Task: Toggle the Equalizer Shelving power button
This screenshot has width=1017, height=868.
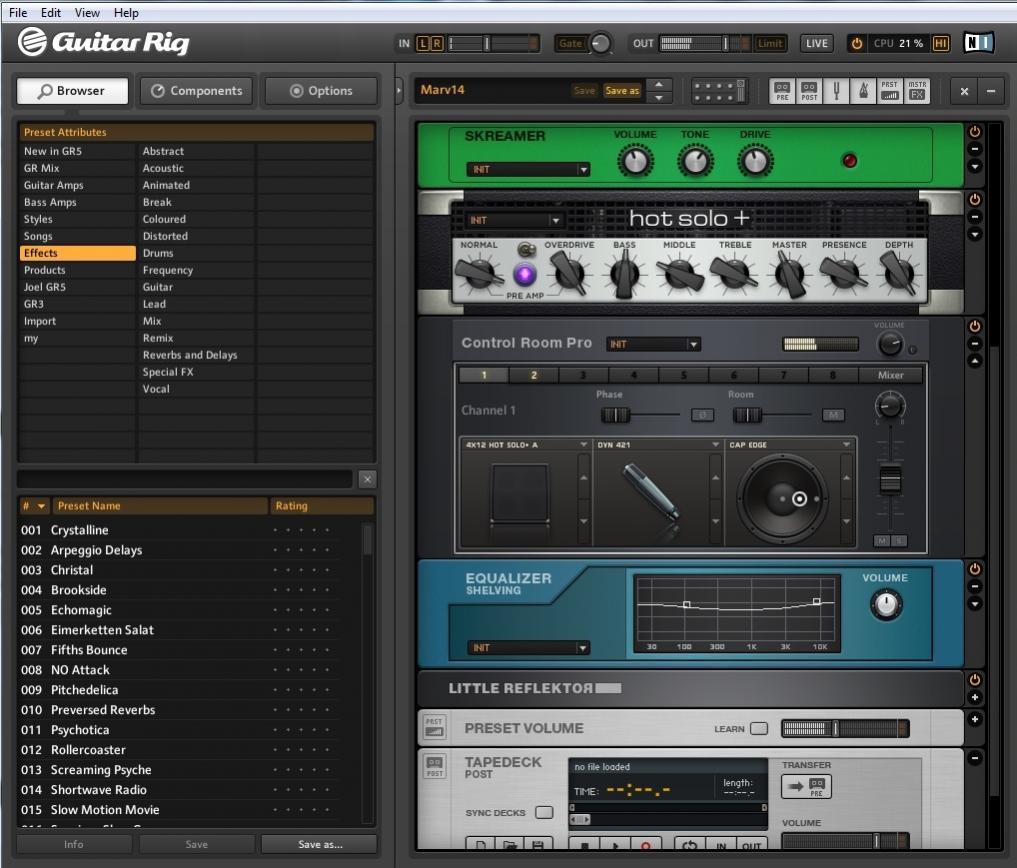Action: click(974, 569)
